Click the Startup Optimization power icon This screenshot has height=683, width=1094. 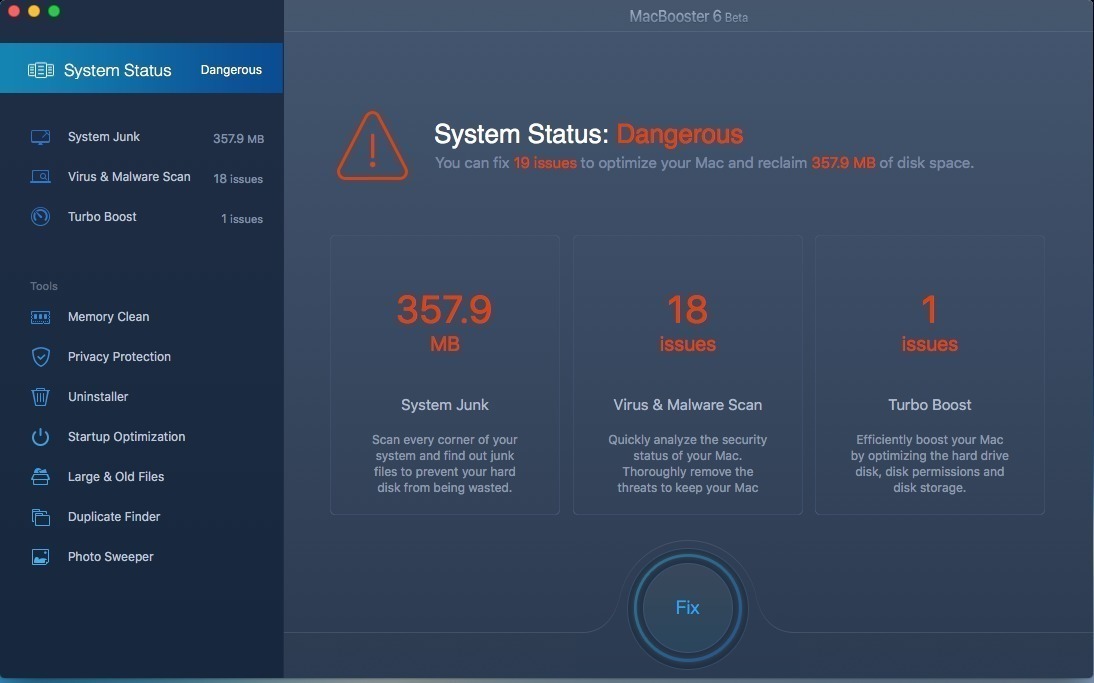pos(40,437)
